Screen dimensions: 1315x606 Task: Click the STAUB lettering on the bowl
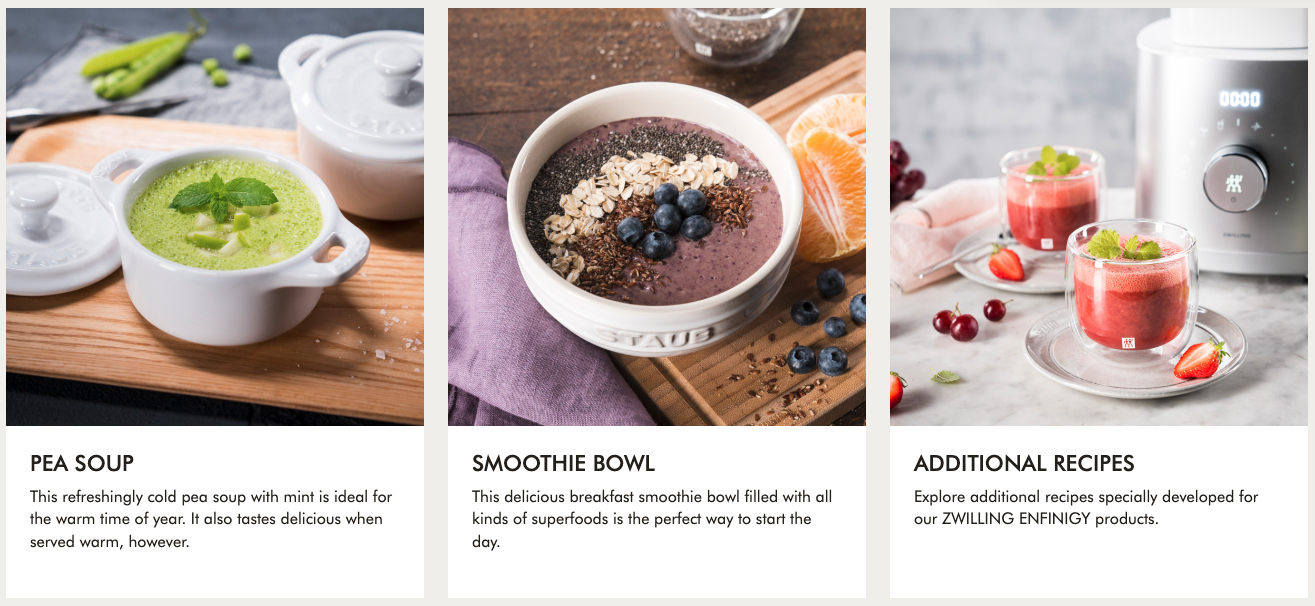(x=654, y=336)
